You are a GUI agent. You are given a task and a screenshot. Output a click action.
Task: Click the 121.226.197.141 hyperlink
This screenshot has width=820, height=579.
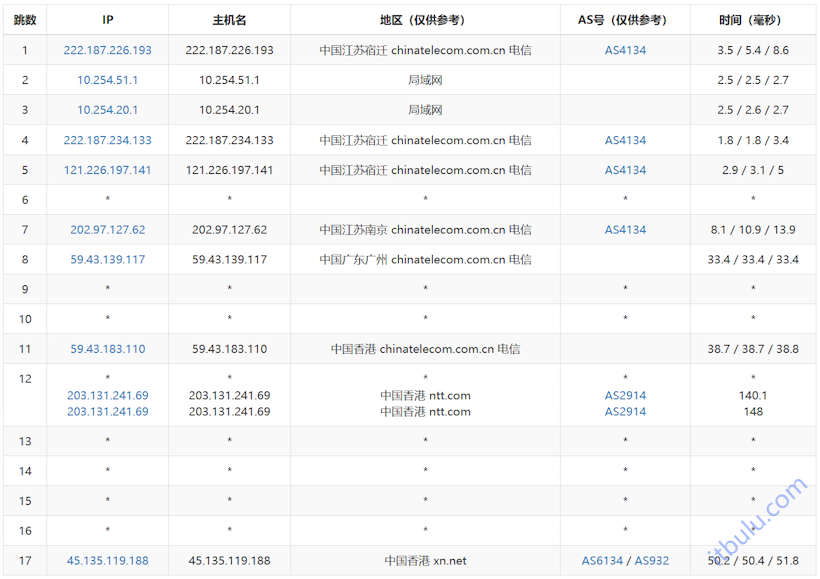[x=106, y=170]
